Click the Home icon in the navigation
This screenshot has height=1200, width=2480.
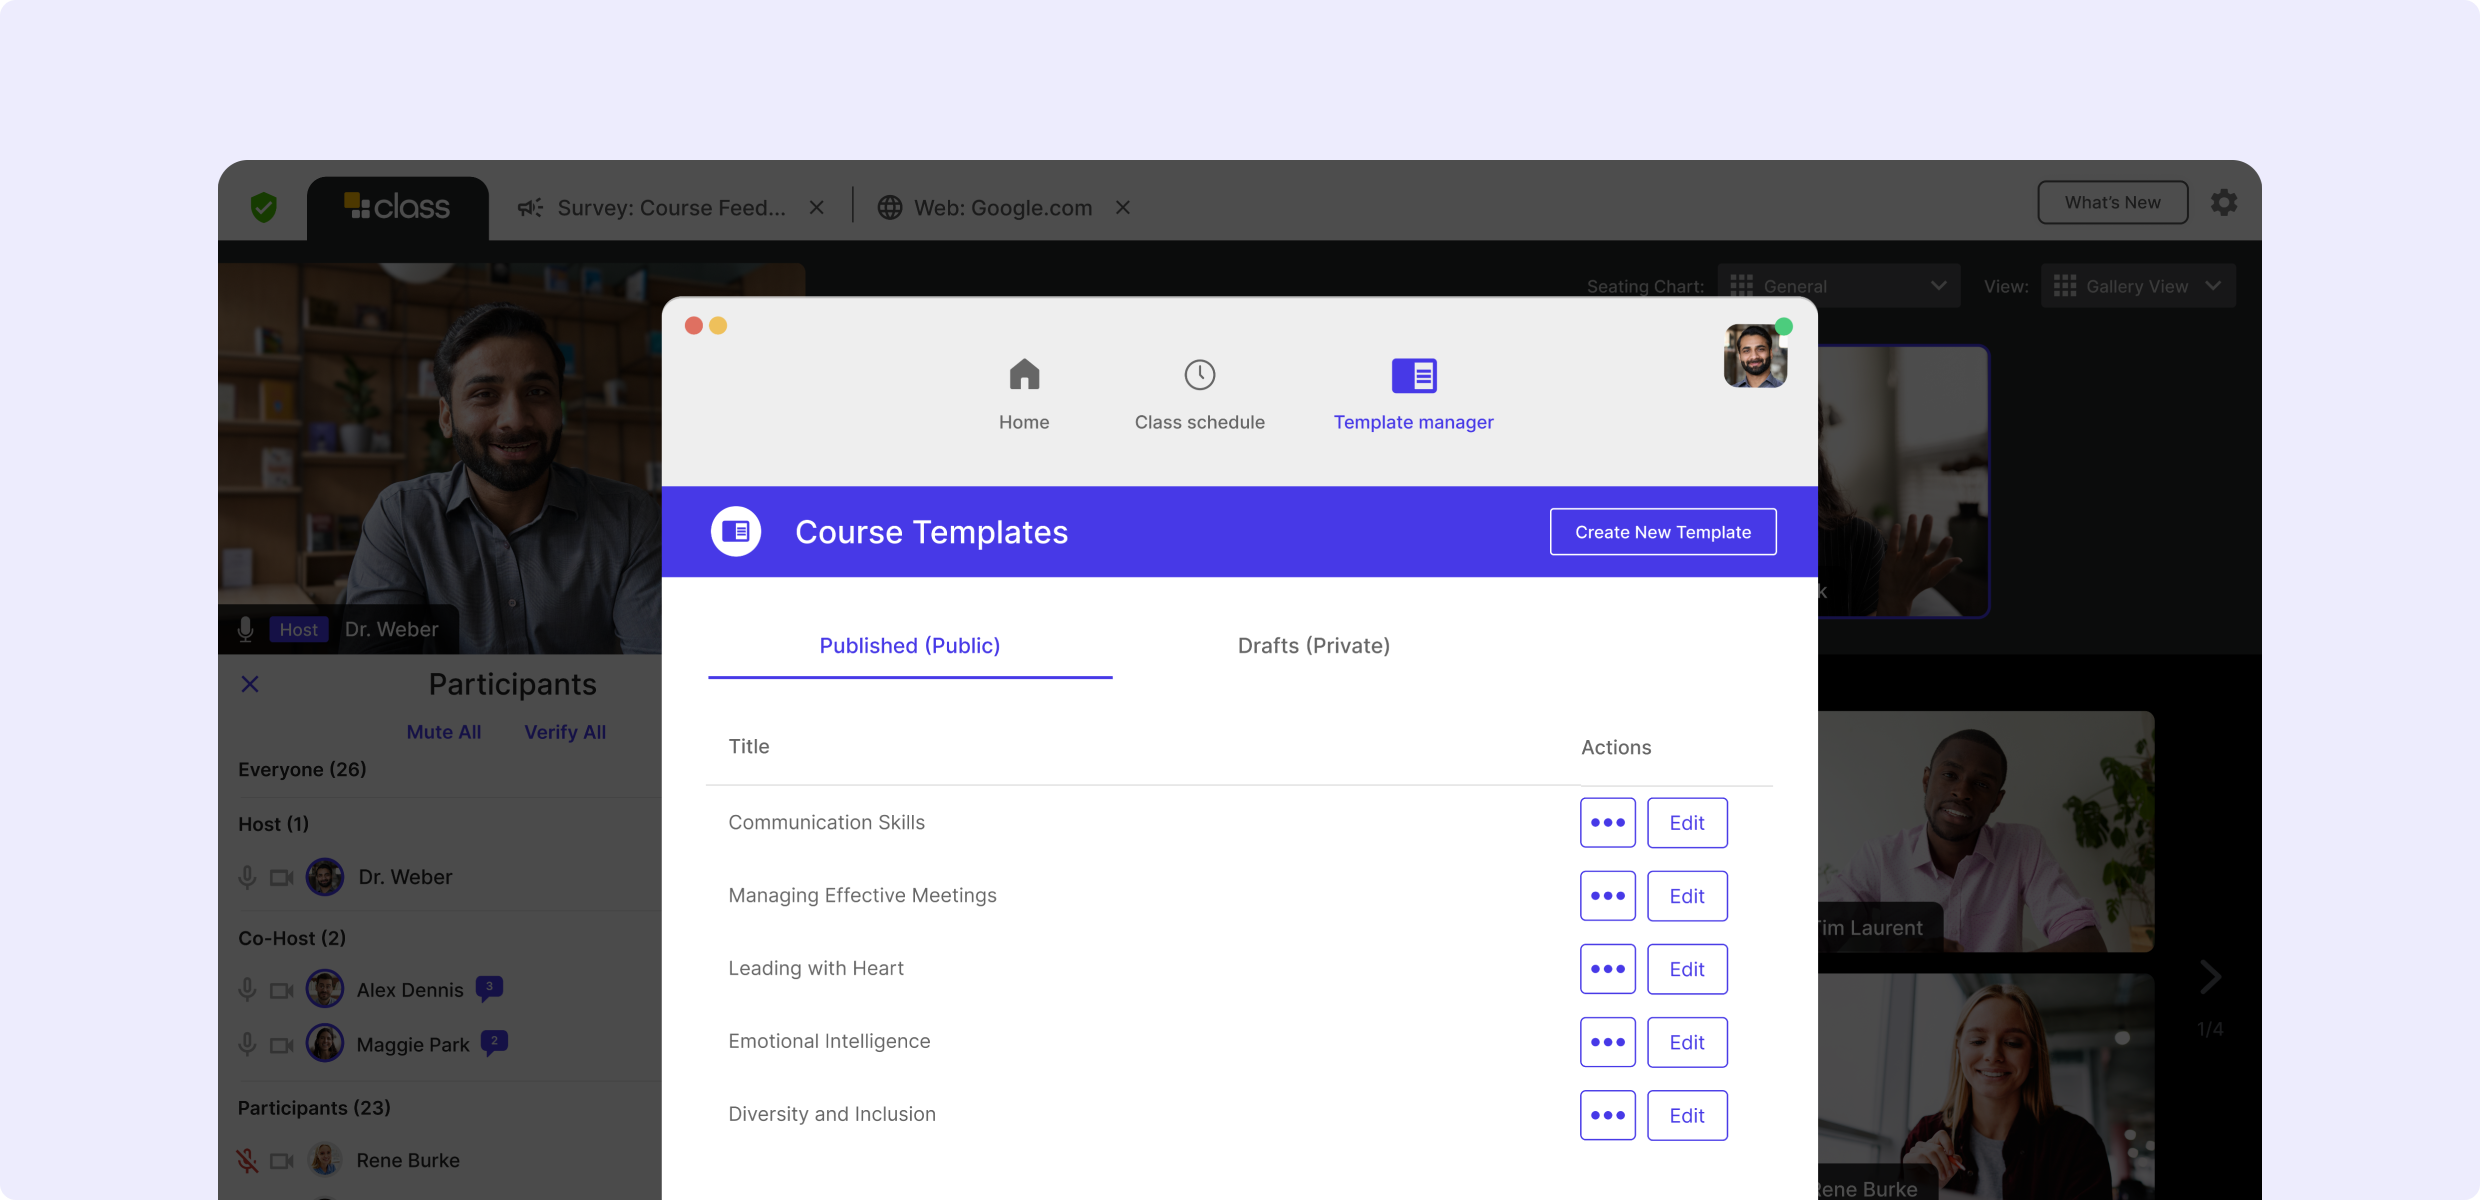coord(1024,375)
